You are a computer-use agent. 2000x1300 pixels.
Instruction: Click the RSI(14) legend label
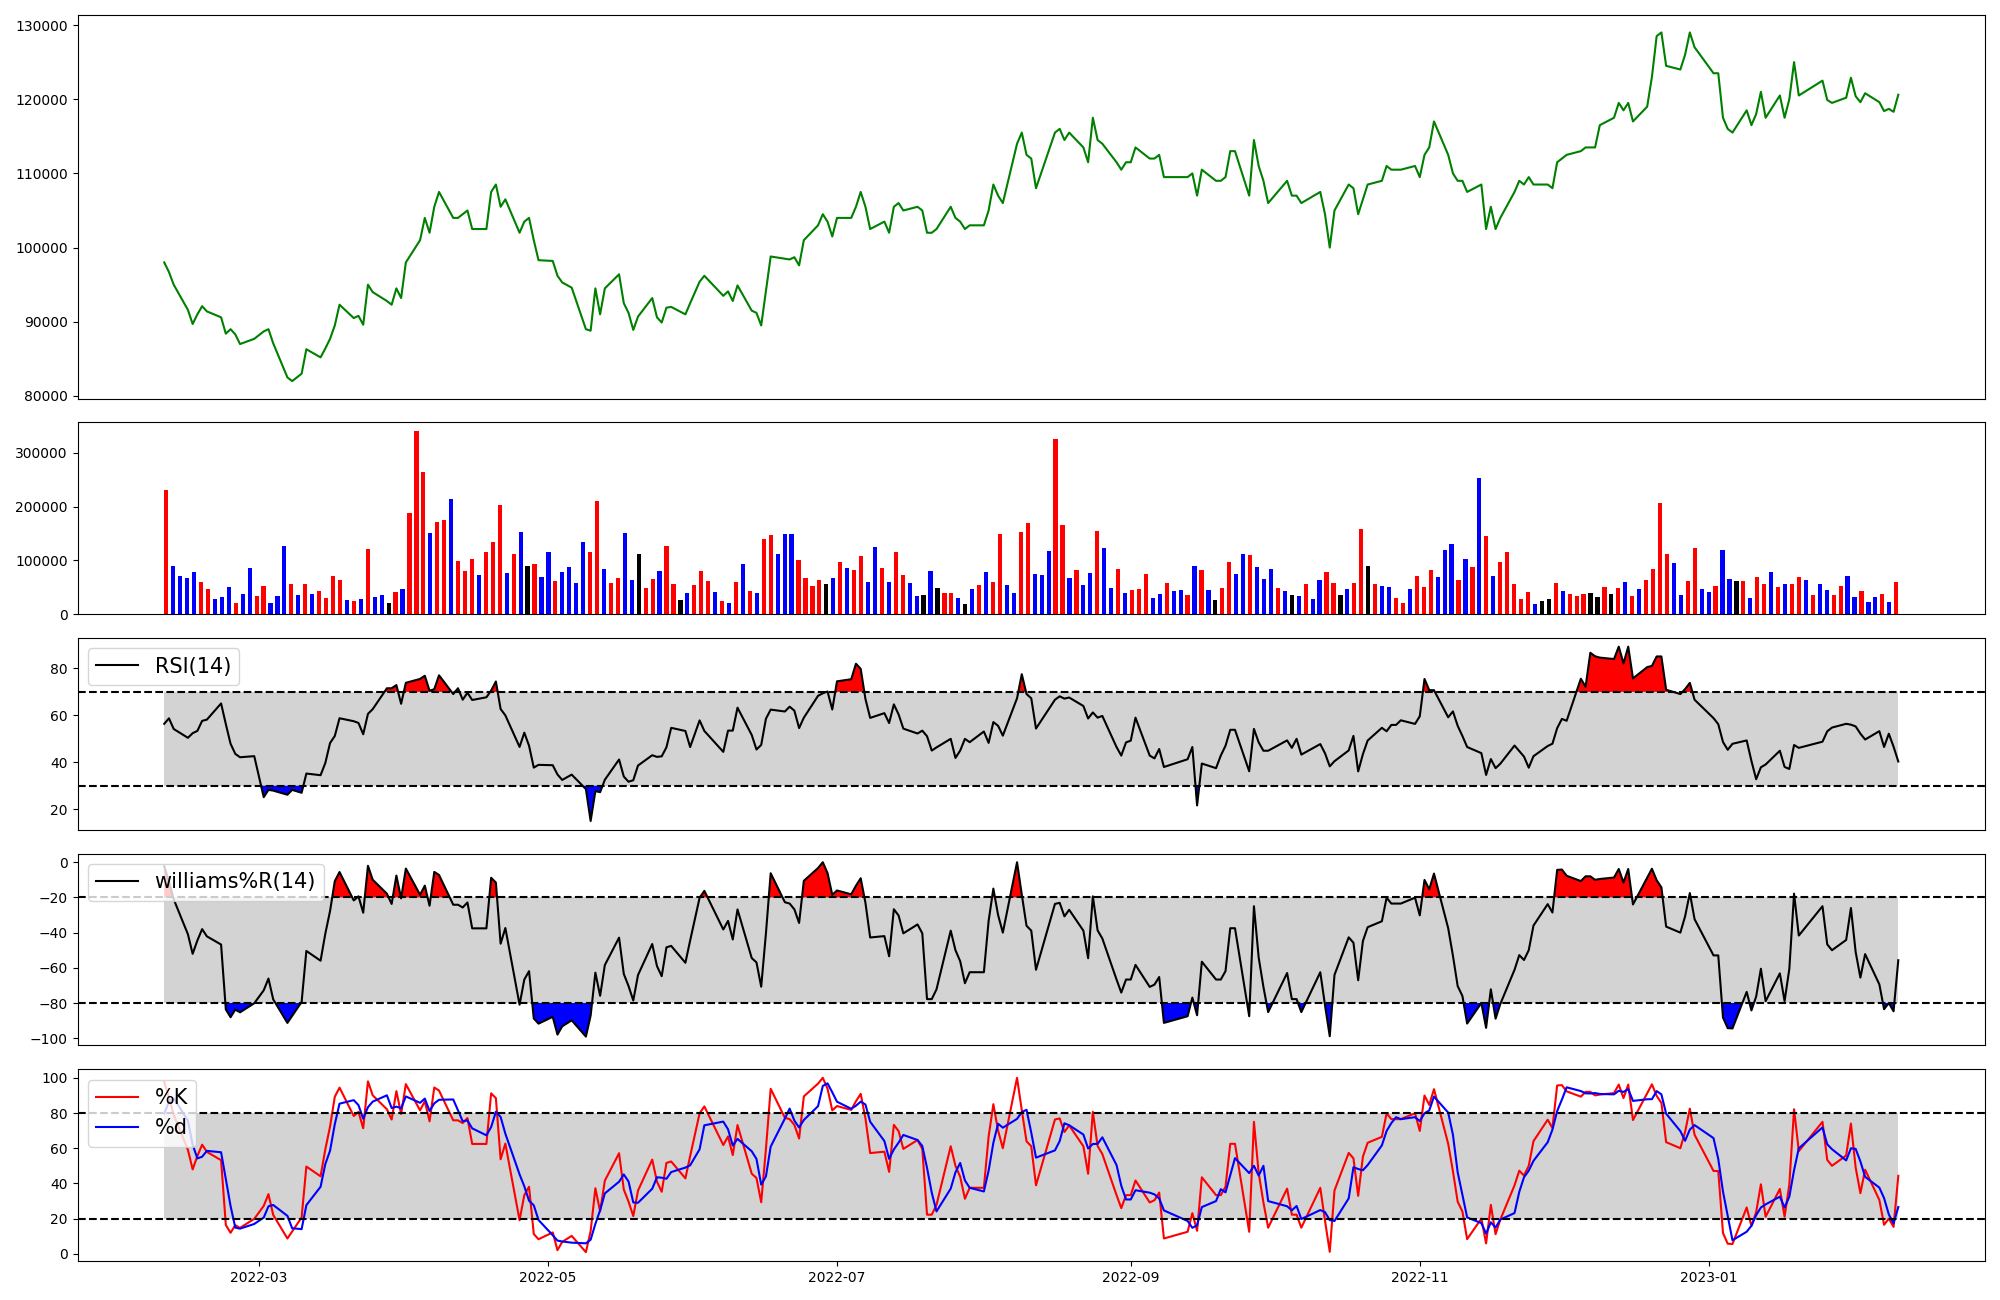click(192, 666)
